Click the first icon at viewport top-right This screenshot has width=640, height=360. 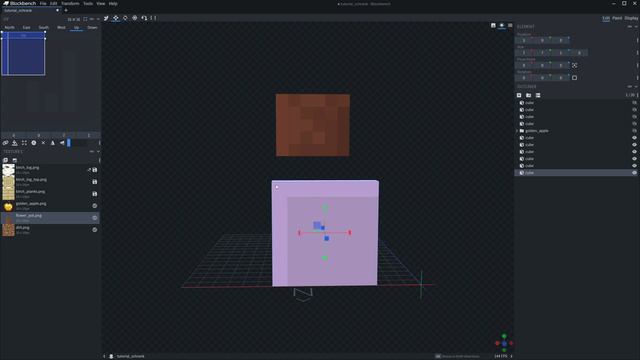click(x=493, y=25)
